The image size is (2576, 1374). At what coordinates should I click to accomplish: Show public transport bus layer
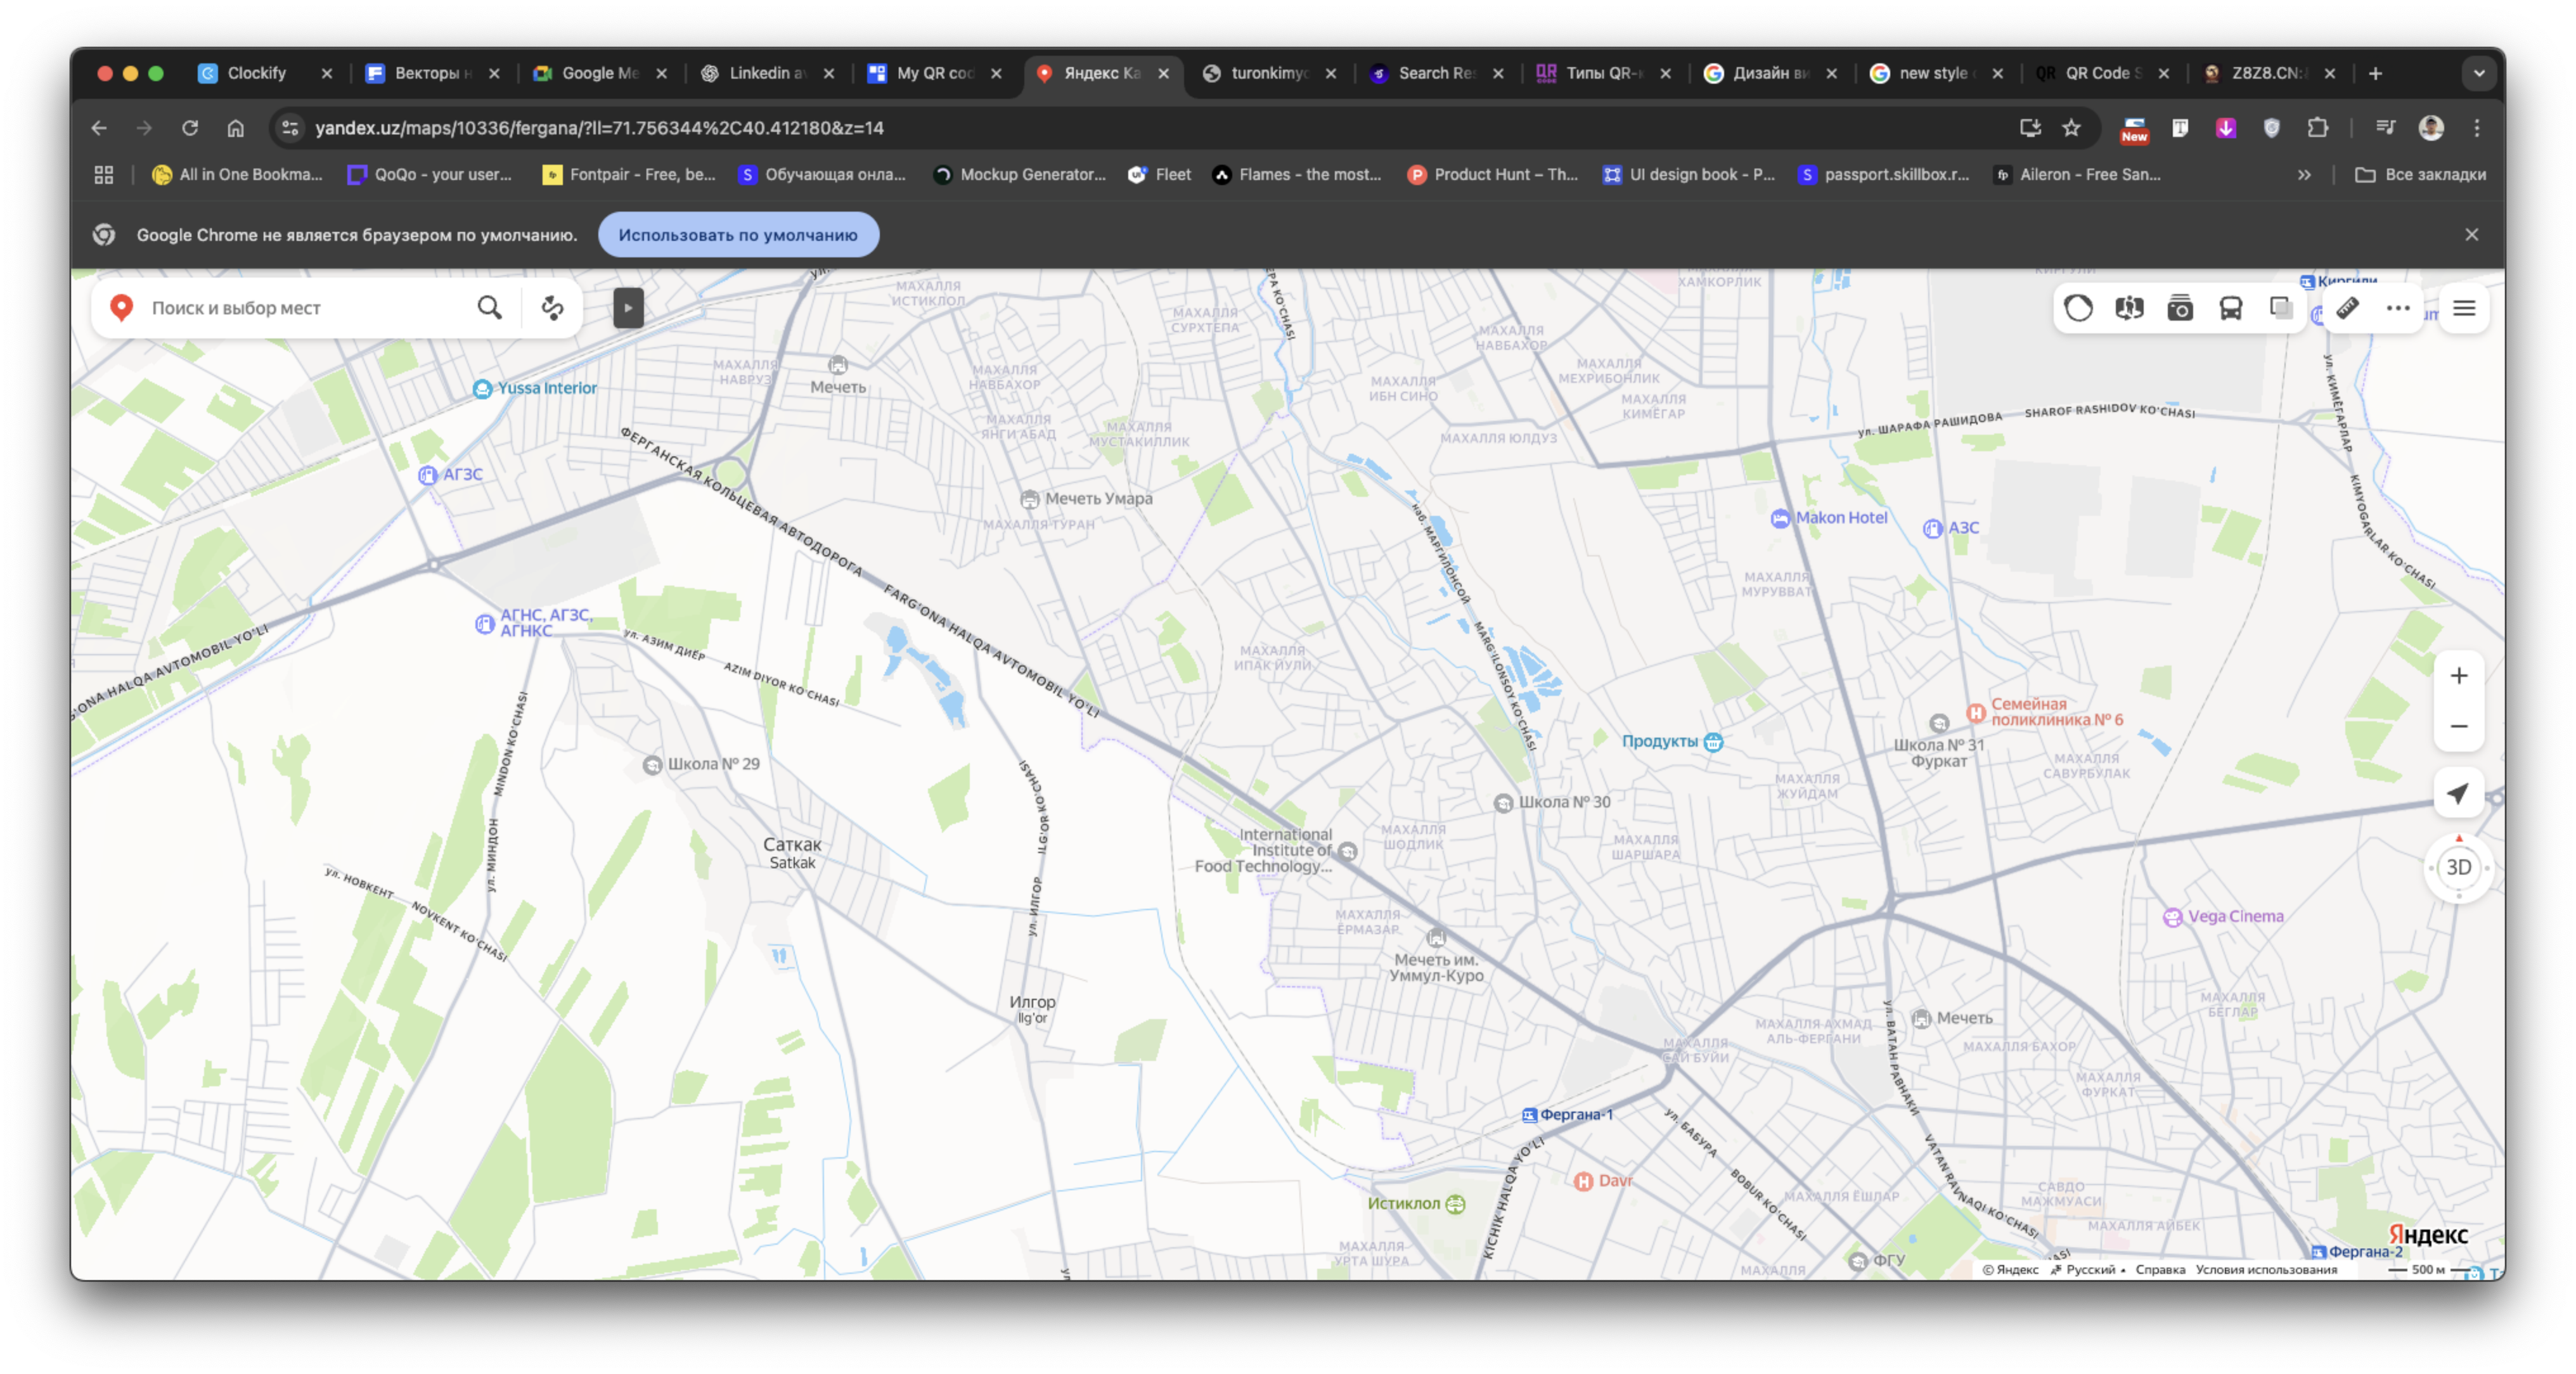click(2230, 308)
